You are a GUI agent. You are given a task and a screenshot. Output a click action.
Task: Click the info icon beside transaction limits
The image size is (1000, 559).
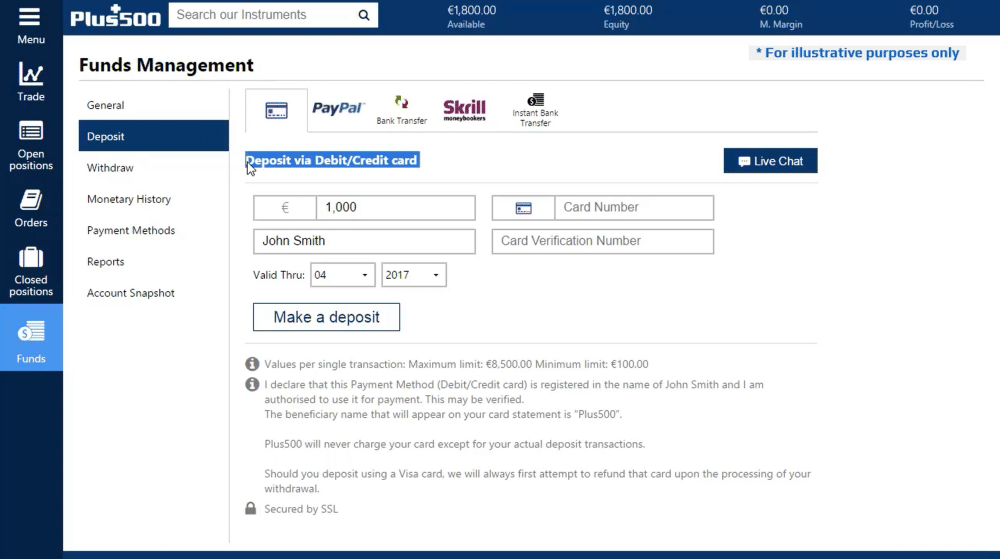pyautogui.click(x=252, y=364)
